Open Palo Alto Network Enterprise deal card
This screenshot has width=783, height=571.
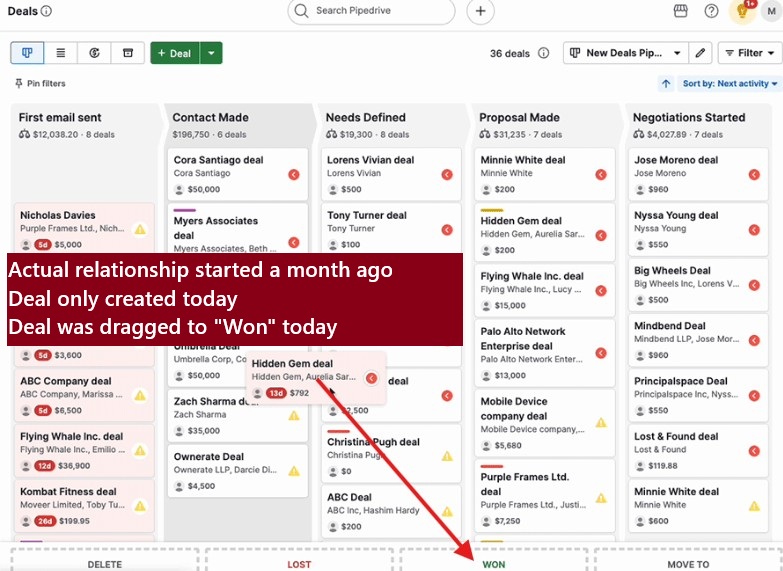point(545,353)
